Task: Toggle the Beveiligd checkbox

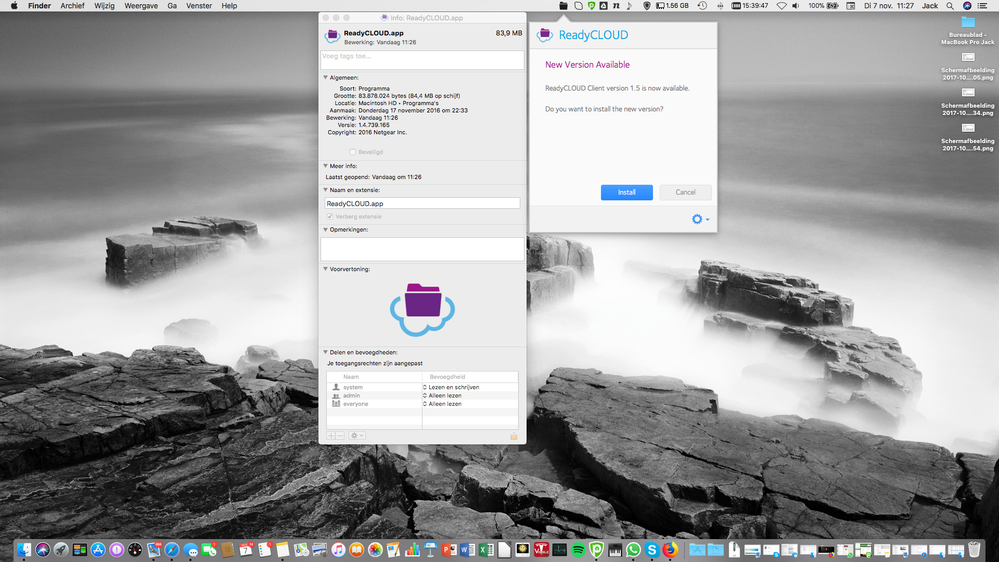Action: click(x=352, y=152)
